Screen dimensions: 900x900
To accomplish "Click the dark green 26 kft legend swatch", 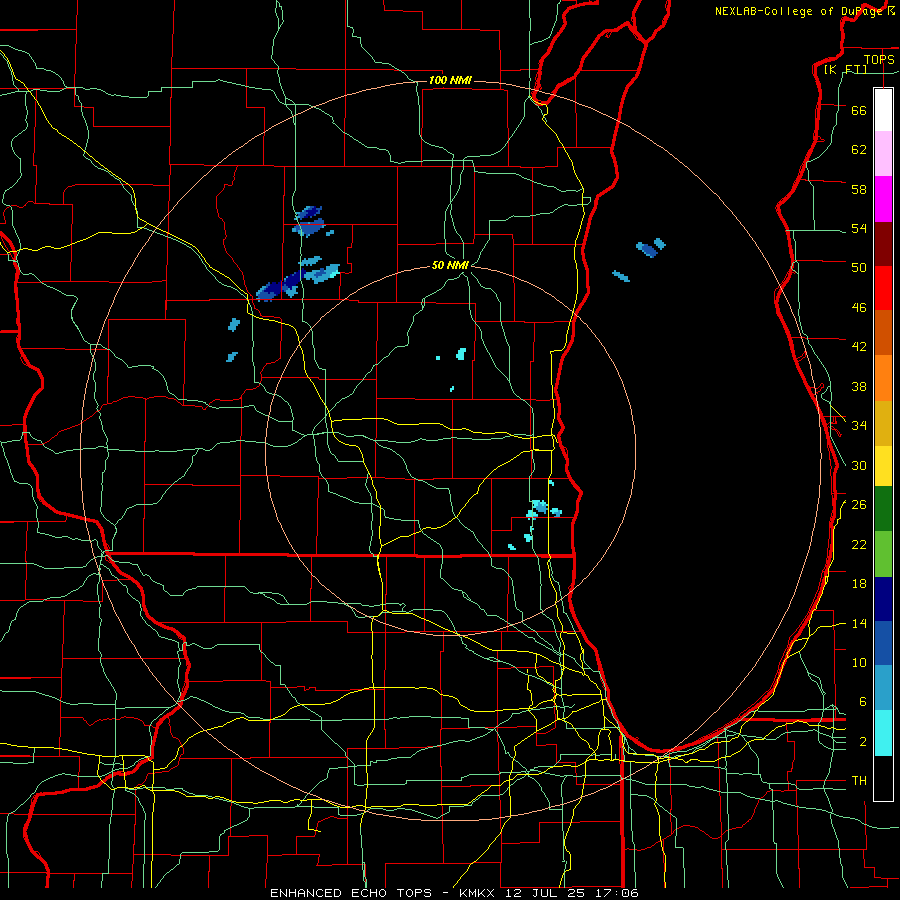I will pos(883,509).
